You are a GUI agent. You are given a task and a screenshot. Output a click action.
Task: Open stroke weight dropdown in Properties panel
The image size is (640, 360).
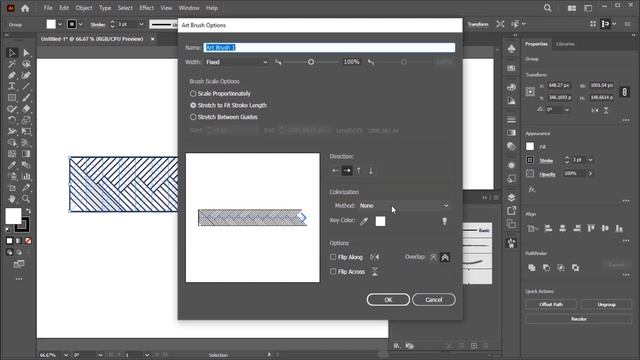pyautogui.click(x=590, y=160)
